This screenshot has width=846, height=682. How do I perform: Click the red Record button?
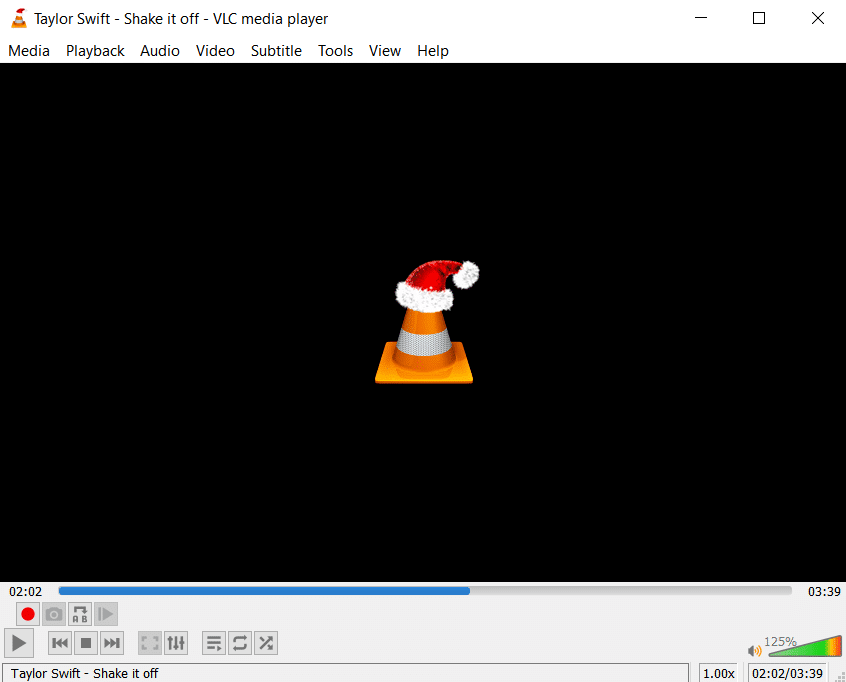pyautogui.click(x=28, y=614)
